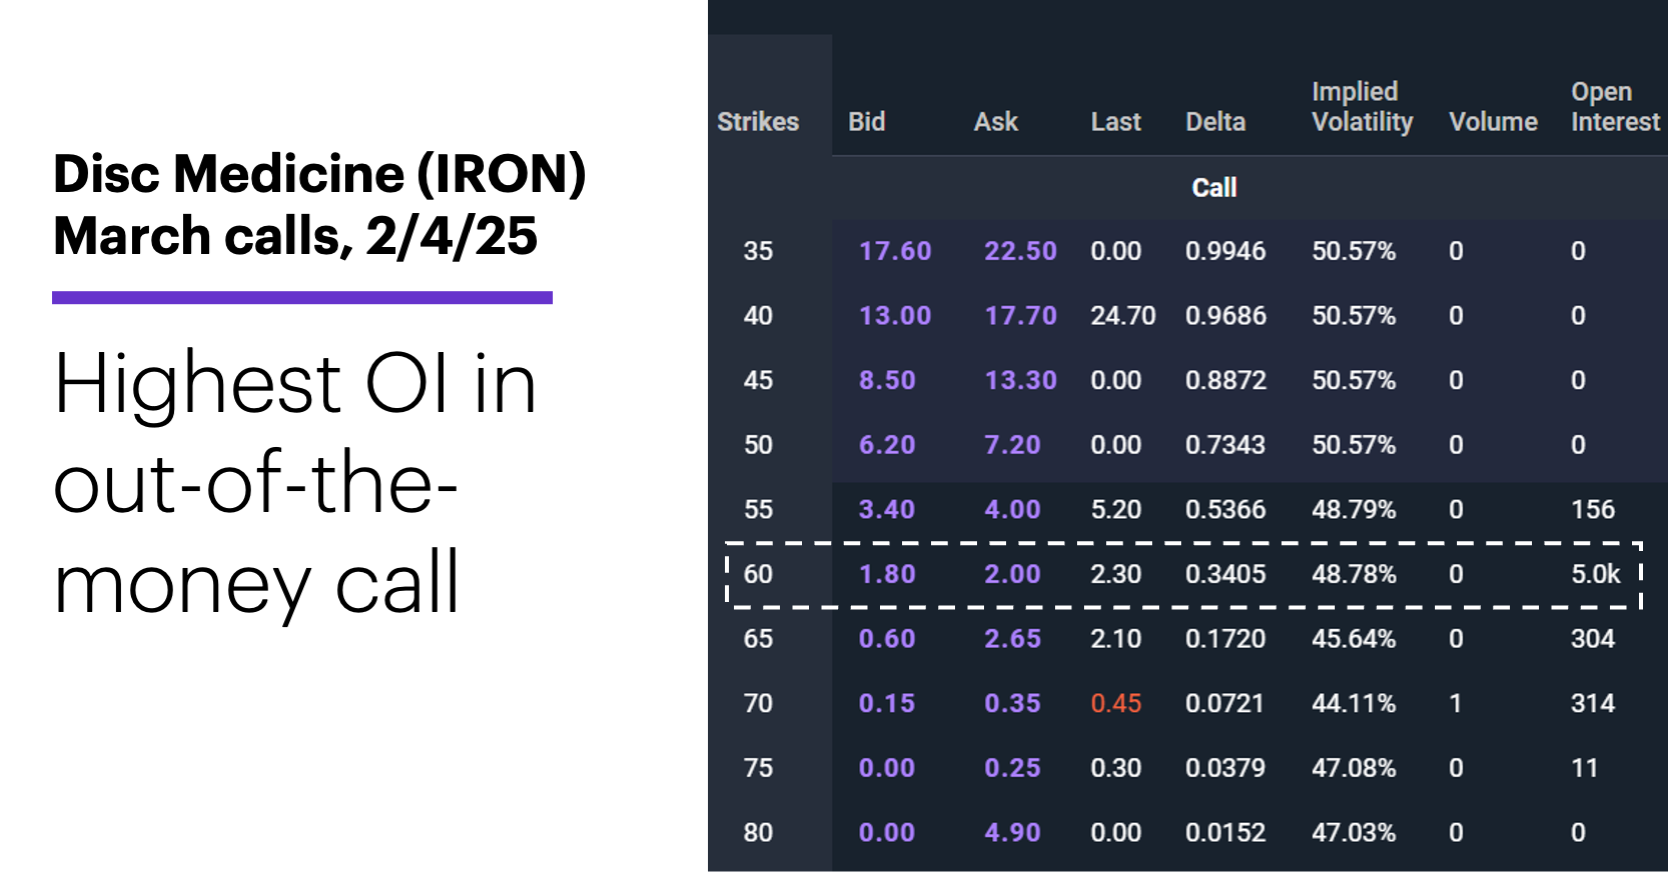The width and height of the screenshot is (1668, 872).
Task: Click delta value 0.7343
Action: tap(1226, 445)
